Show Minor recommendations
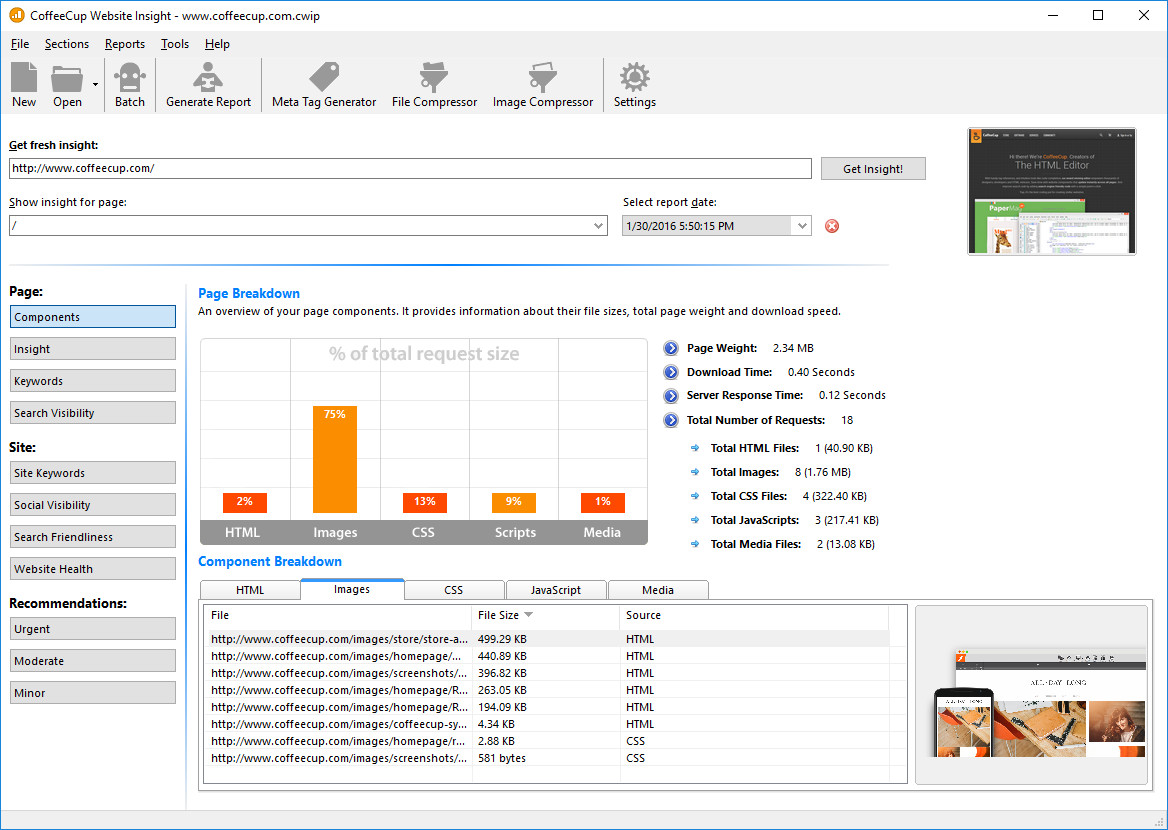This screenshot has width=1168, height=830. [x=93, y=693]
